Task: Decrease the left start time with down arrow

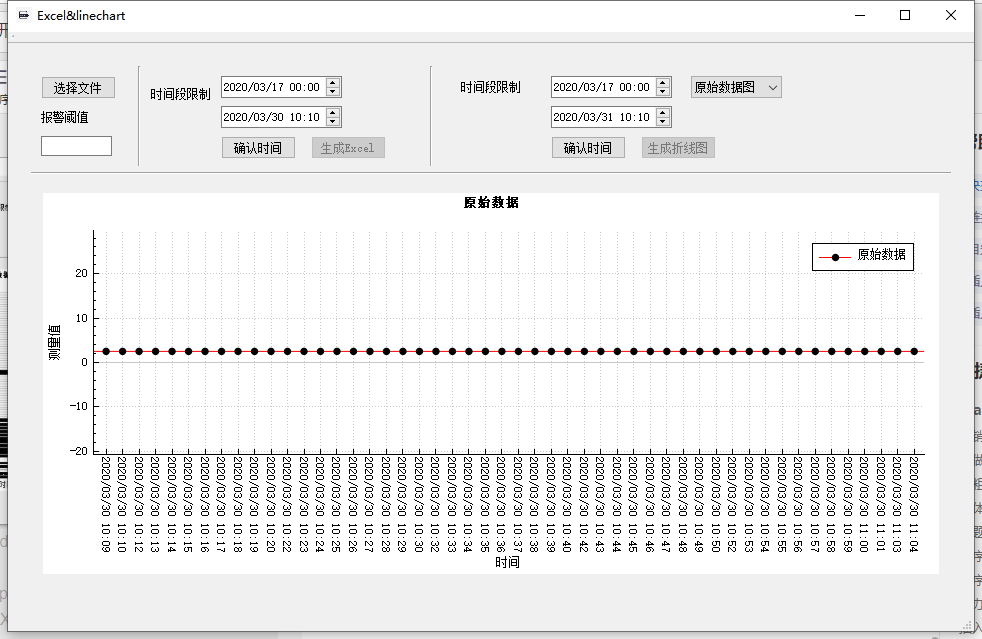Action: [333, 91]
